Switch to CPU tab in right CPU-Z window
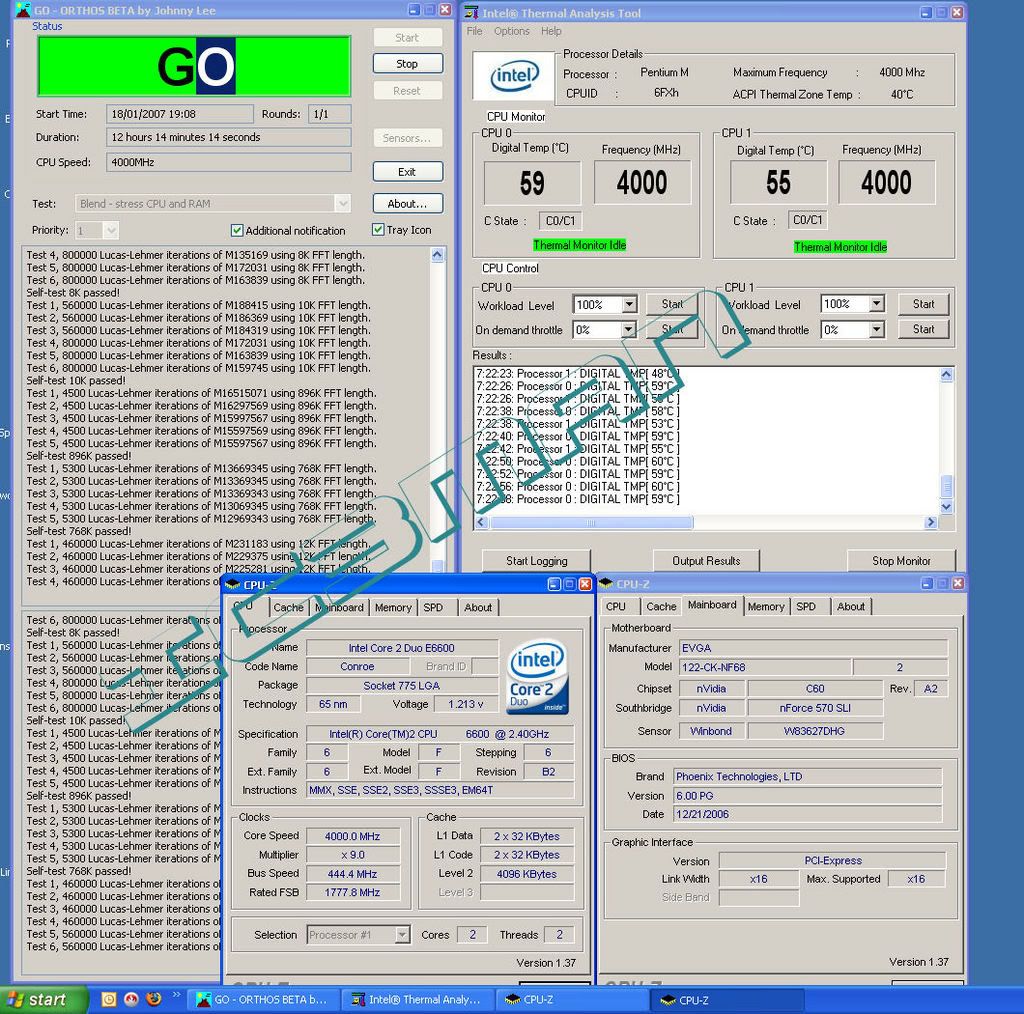This screenshot has height=1014, width=1024. point(616,607)
